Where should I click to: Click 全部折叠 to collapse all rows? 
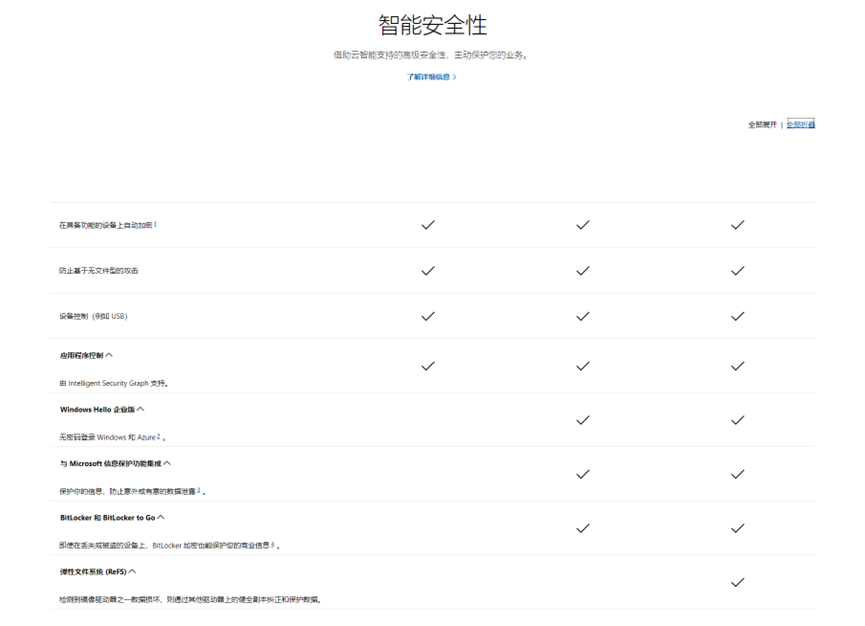(800, 125)
